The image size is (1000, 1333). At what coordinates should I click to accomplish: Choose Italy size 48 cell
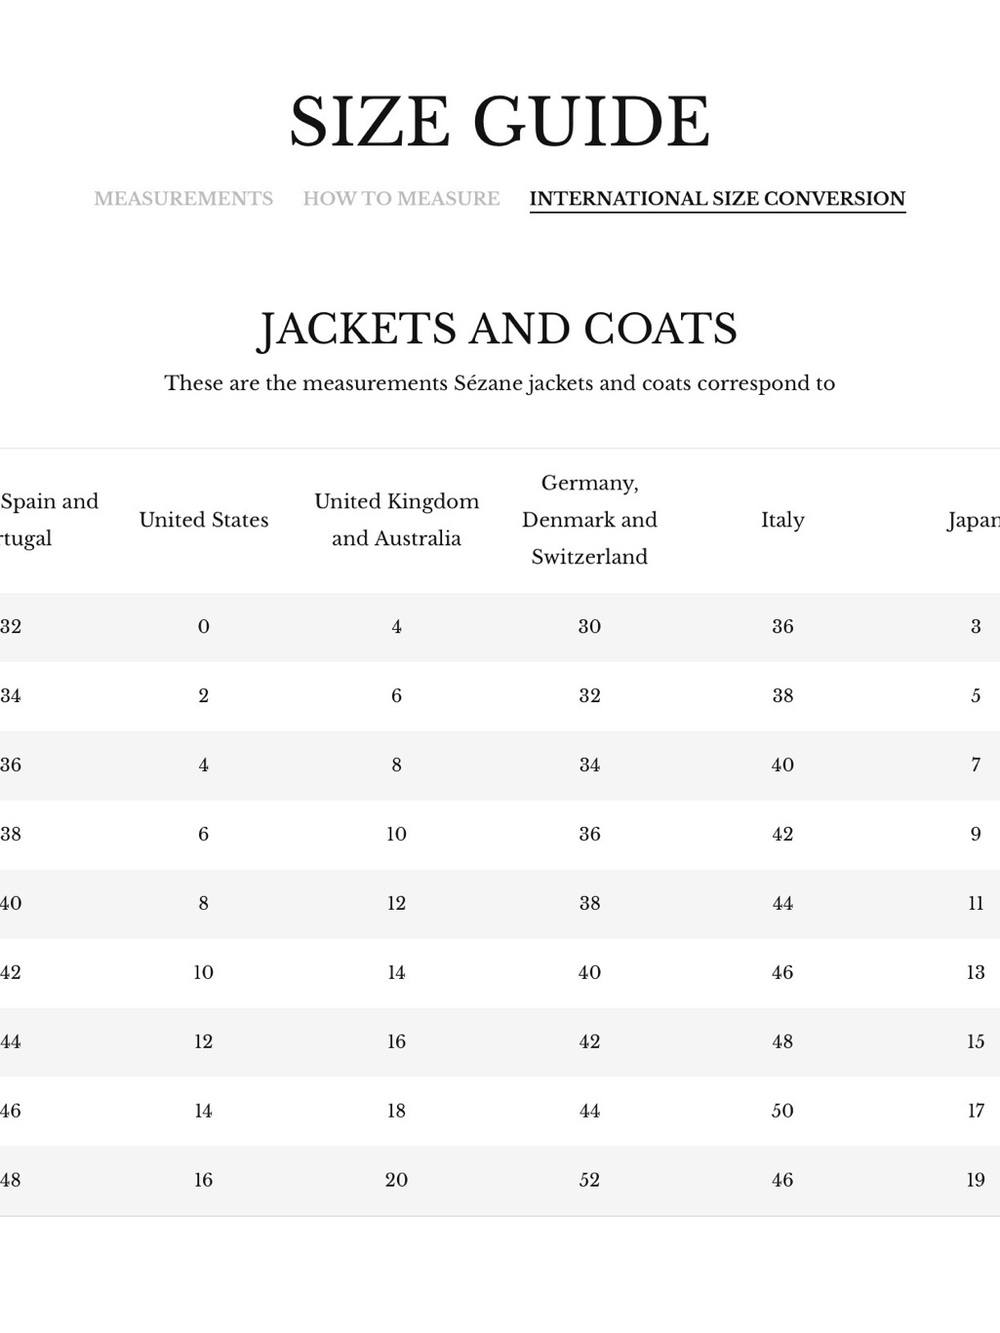[783, 1041]
